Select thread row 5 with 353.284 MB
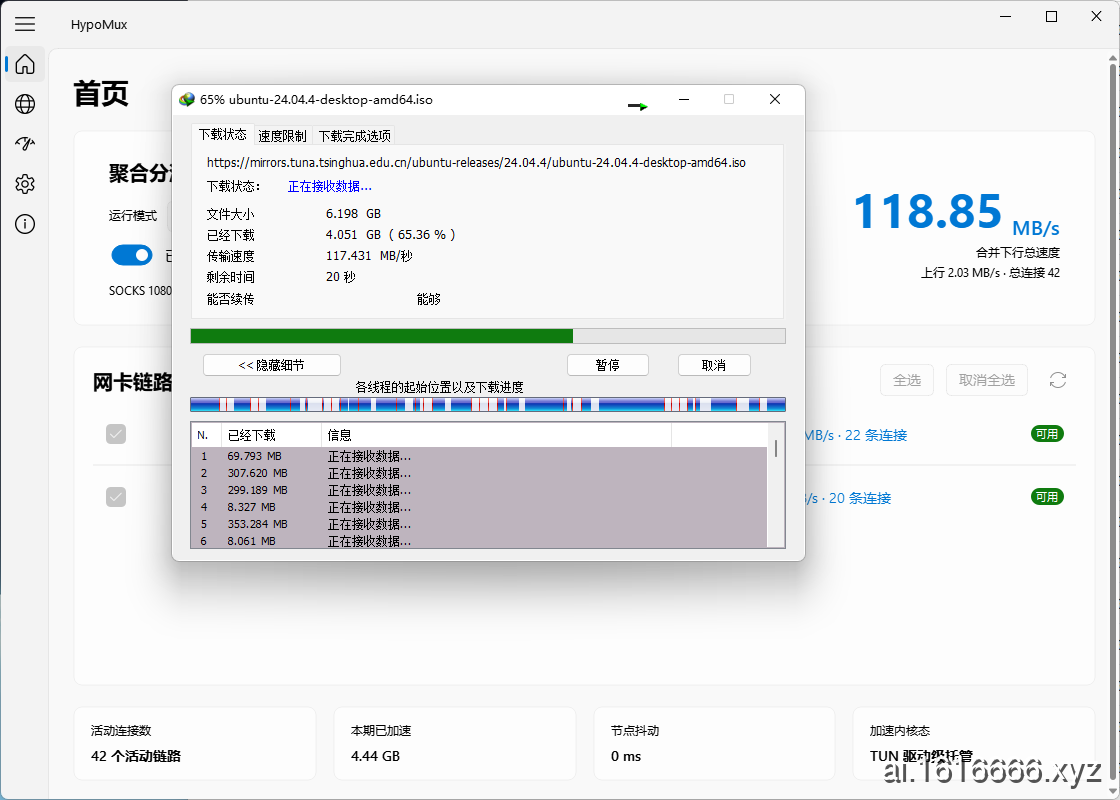The image size is (1120, 800). [x=479, y=524]
